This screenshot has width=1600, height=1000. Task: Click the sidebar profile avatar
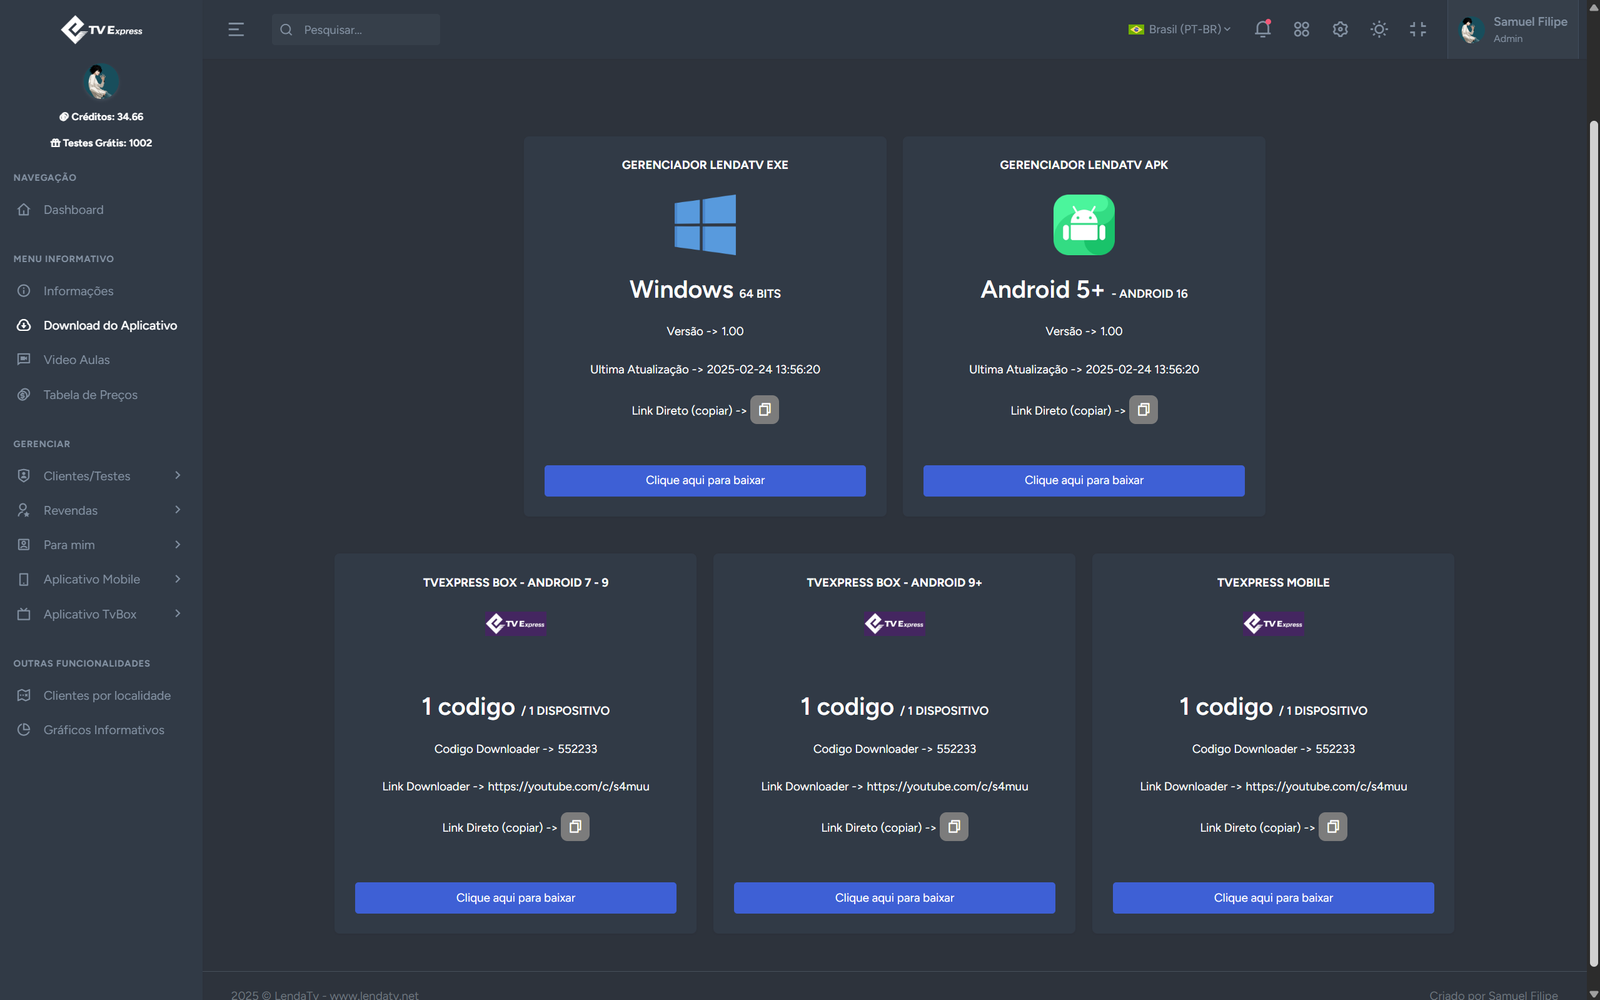tap(101, 82)
